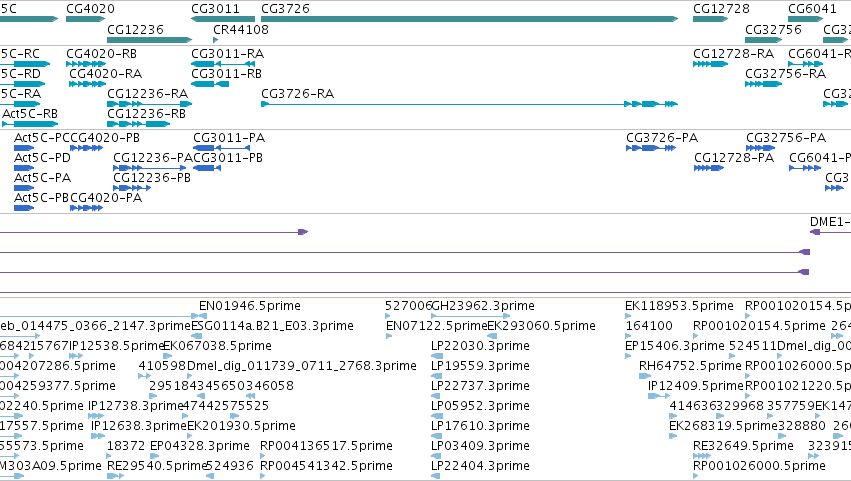Click transcript CG12236-RA
The height and width of the screenshot is (481, 851).
pos(148,93)
